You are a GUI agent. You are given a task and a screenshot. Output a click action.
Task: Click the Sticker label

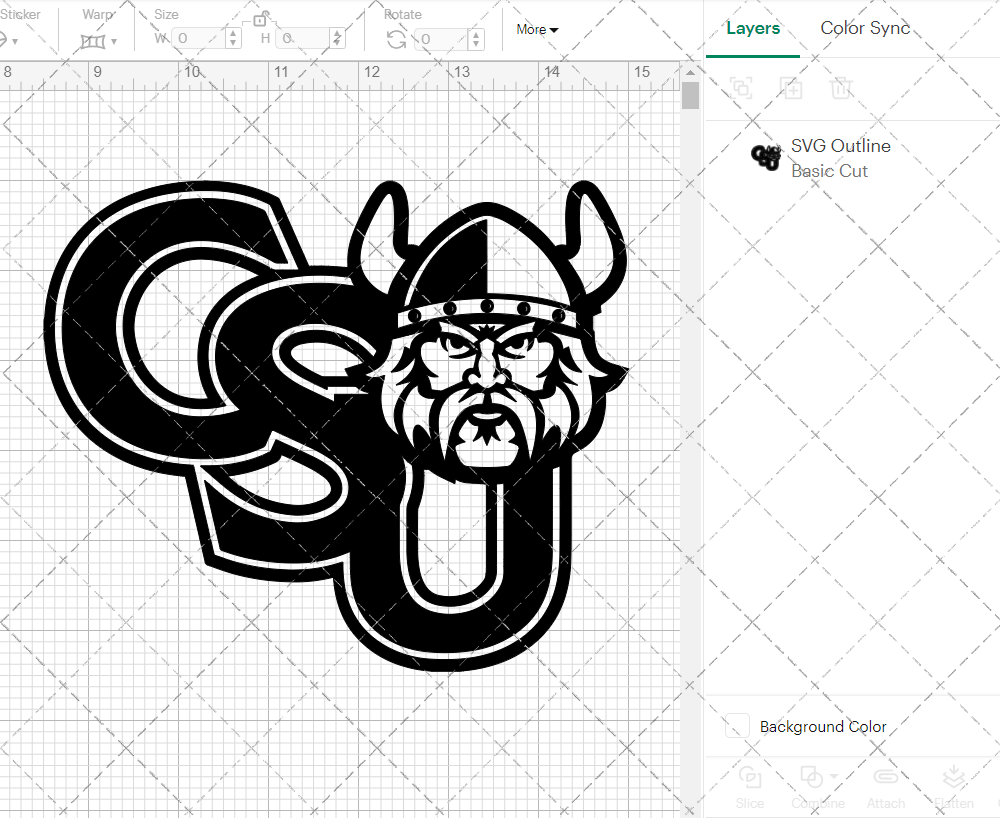[x=22, y=13]
